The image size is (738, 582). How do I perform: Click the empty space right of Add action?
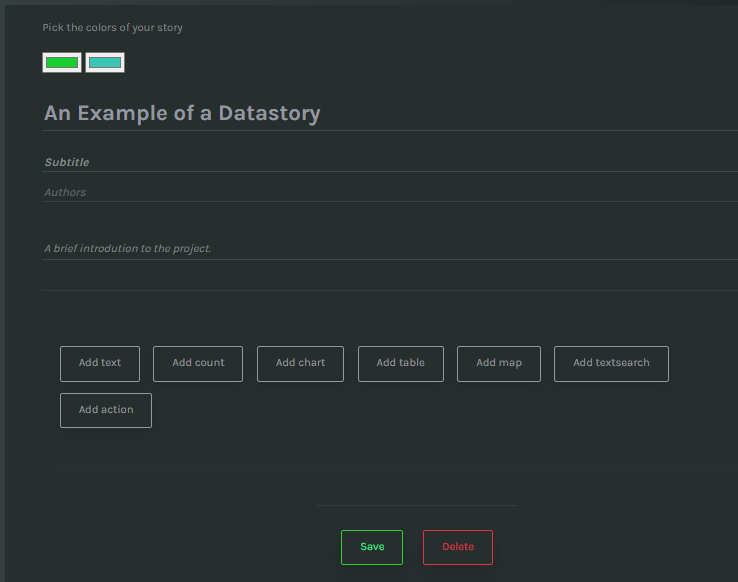400,410
